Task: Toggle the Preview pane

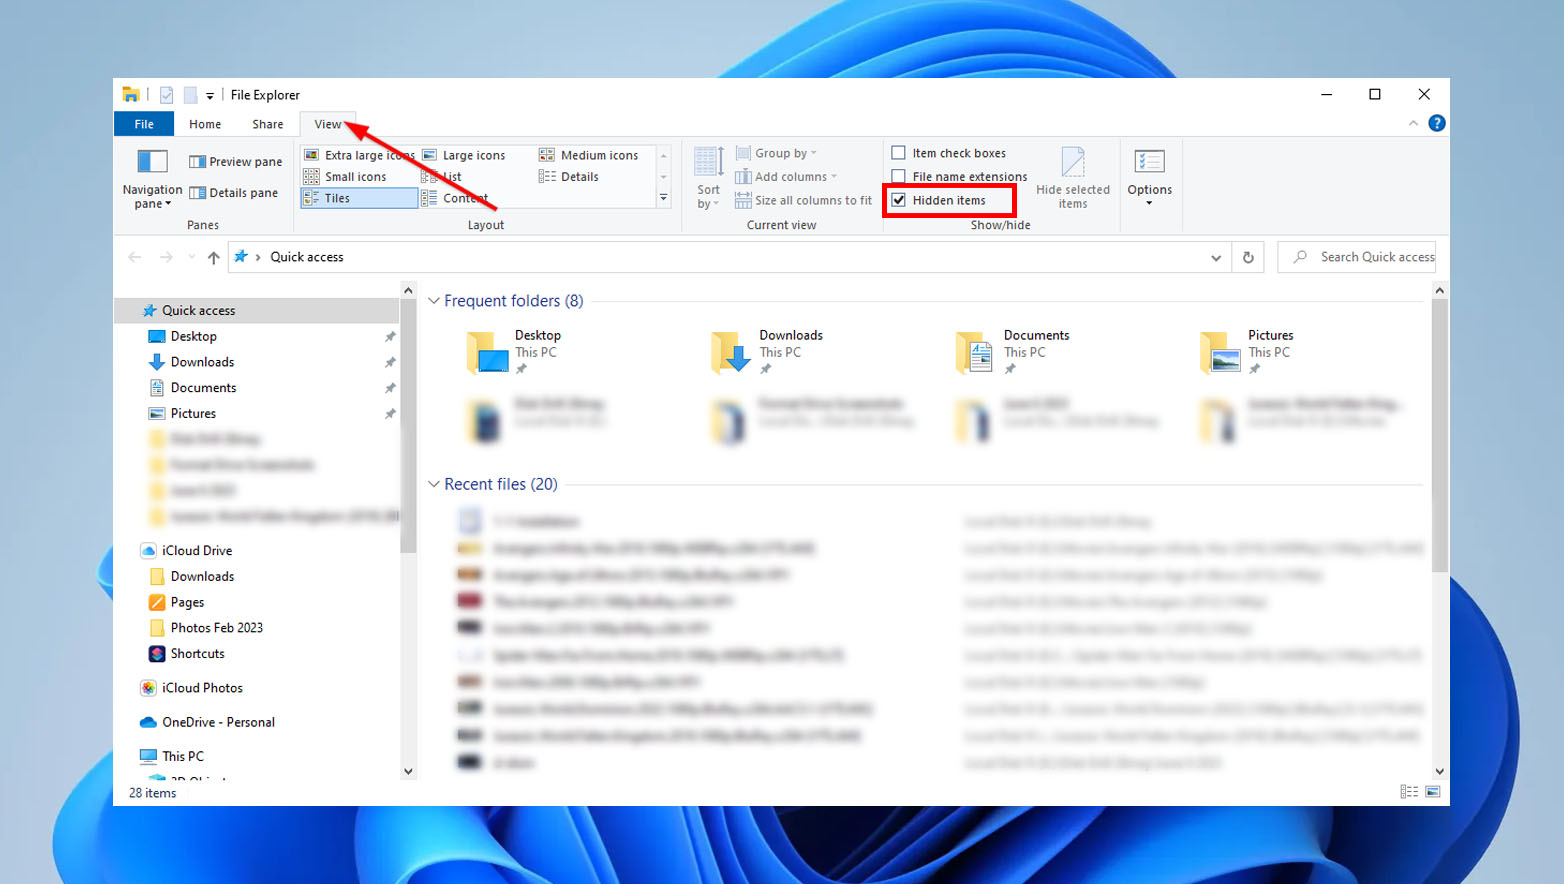Action: (x=235, y=161)
